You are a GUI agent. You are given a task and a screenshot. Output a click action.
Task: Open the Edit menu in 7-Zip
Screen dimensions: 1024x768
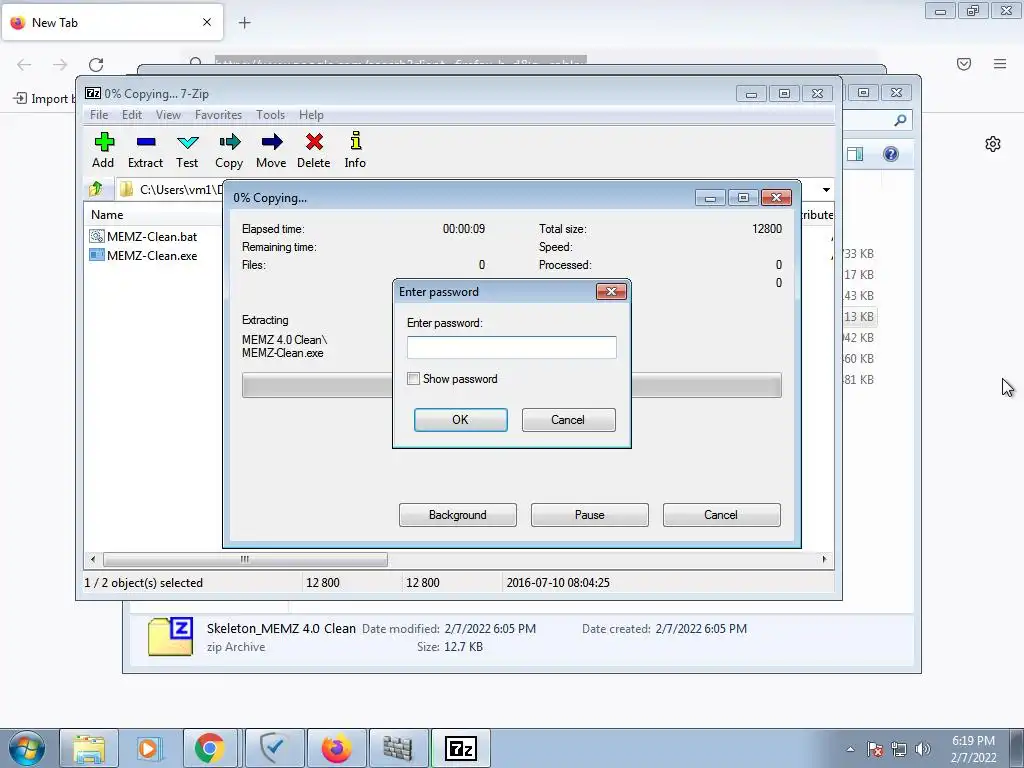131,115
